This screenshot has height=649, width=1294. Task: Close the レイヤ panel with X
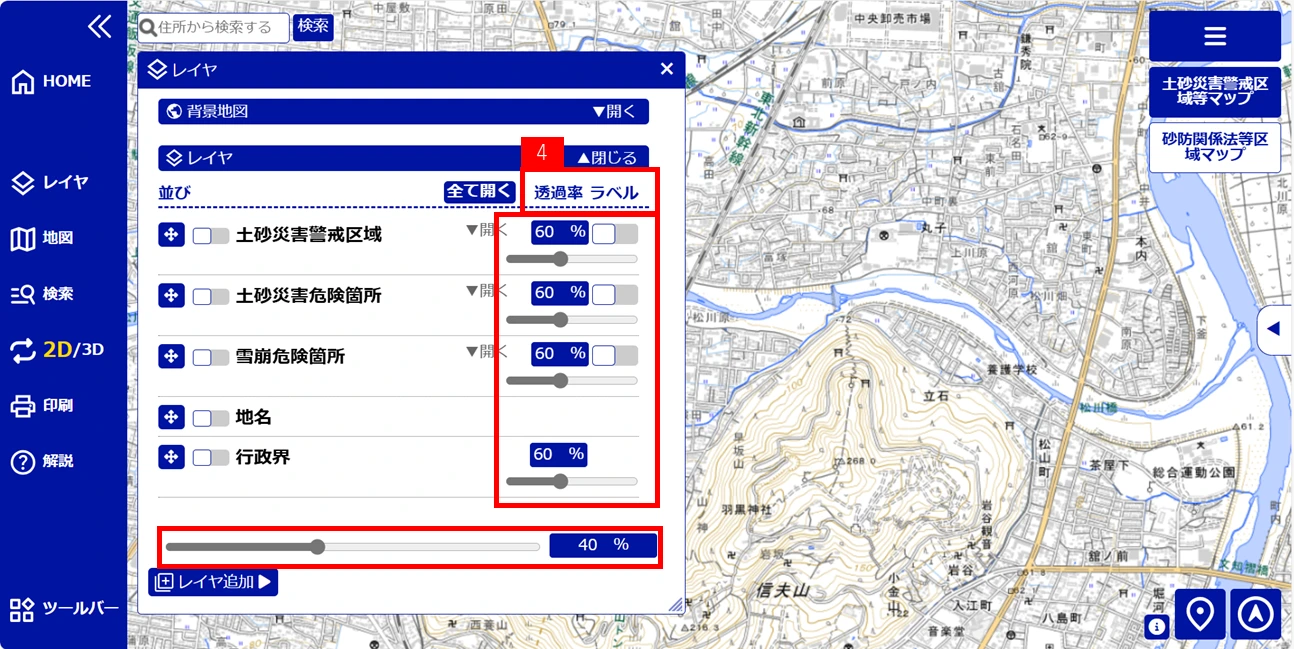pos(667,69)
